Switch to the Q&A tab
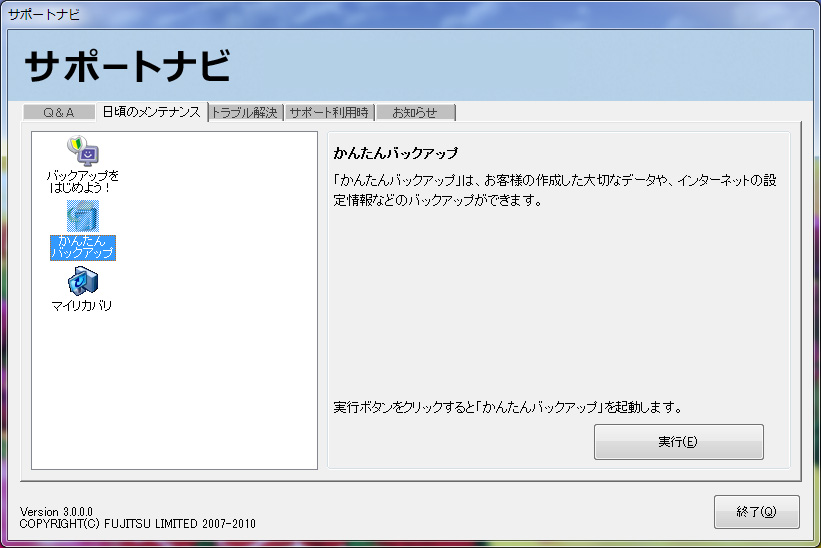 [x=59, y=113]
